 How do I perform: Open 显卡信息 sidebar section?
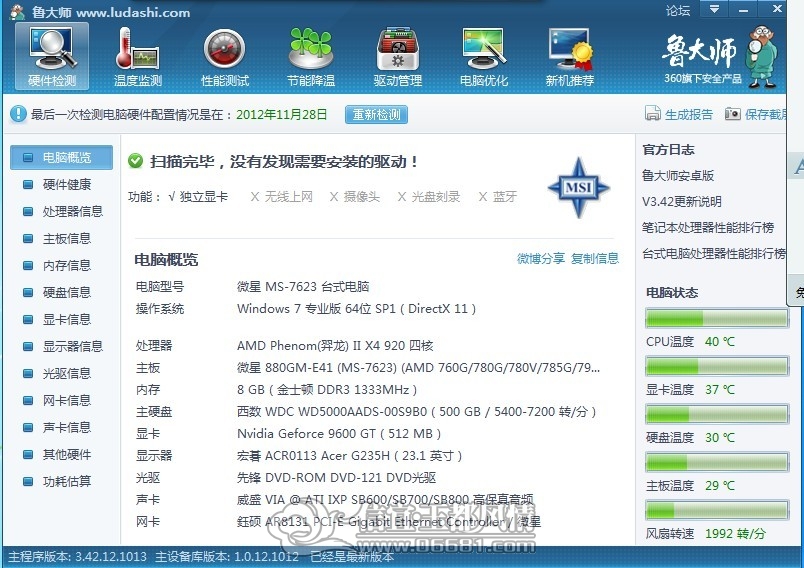click(62, 319)
